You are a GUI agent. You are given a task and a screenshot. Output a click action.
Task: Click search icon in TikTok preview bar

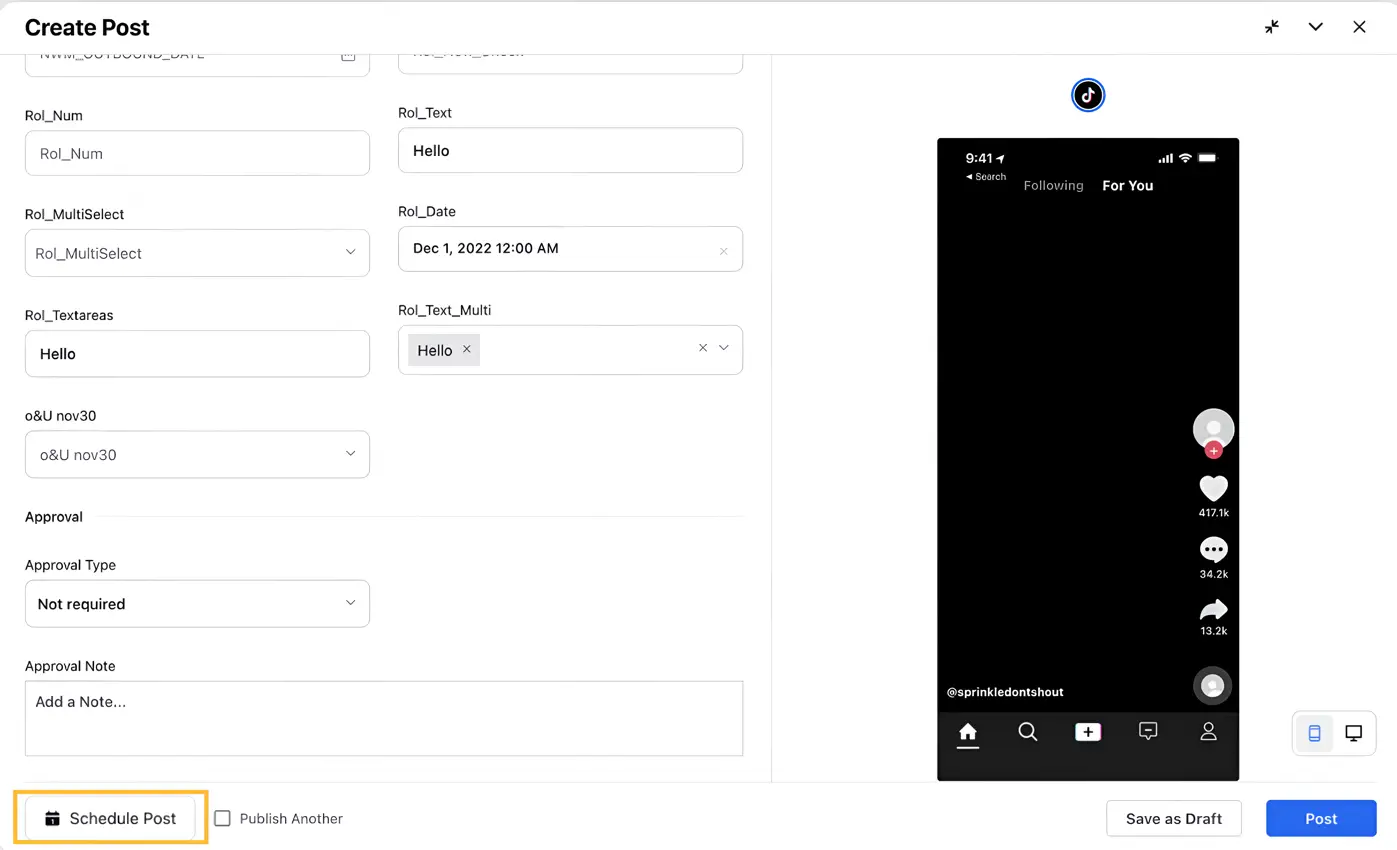tap(1027, 732)
